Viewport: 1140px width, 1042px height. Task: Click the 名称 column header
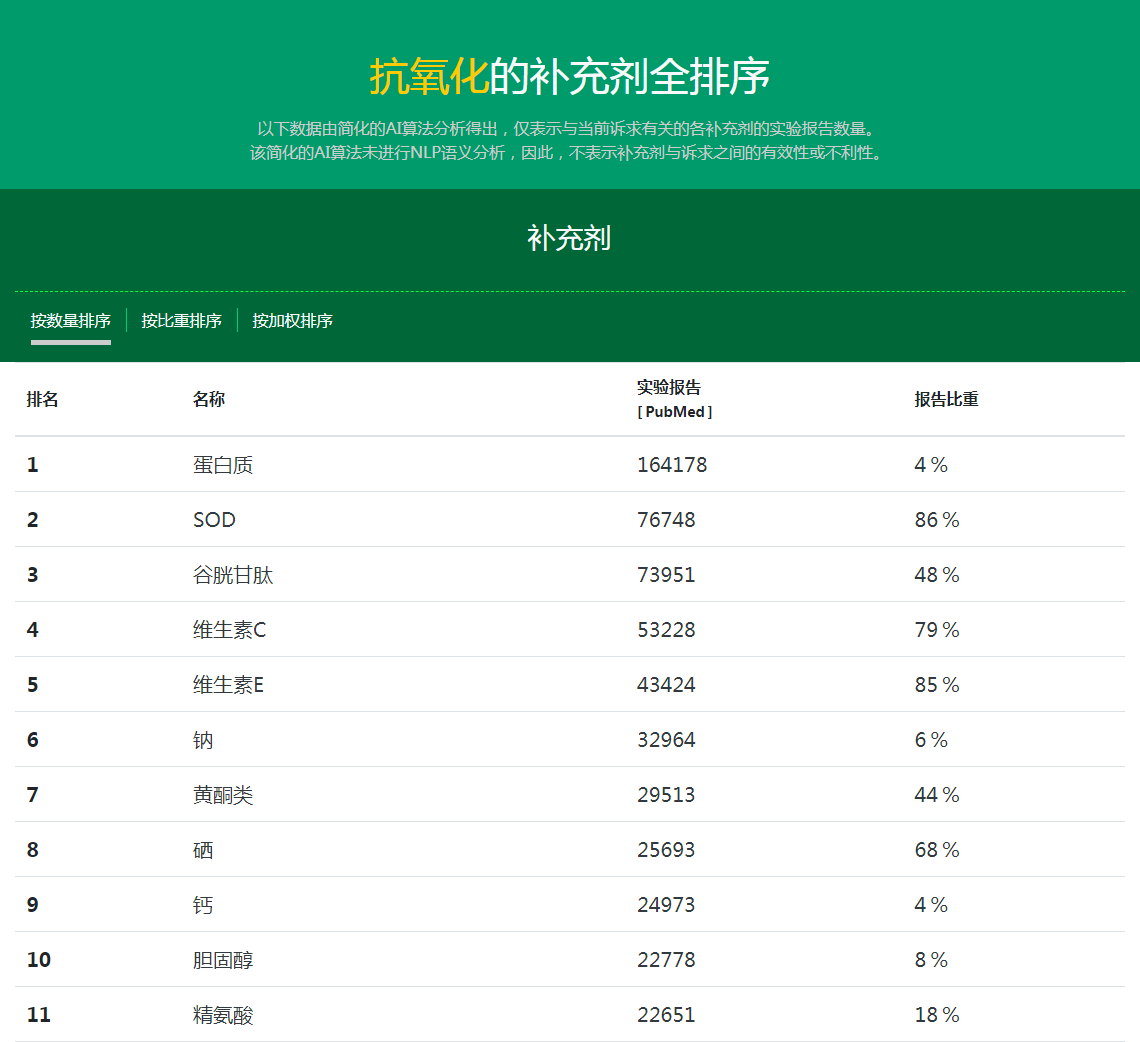pos(209,399)
